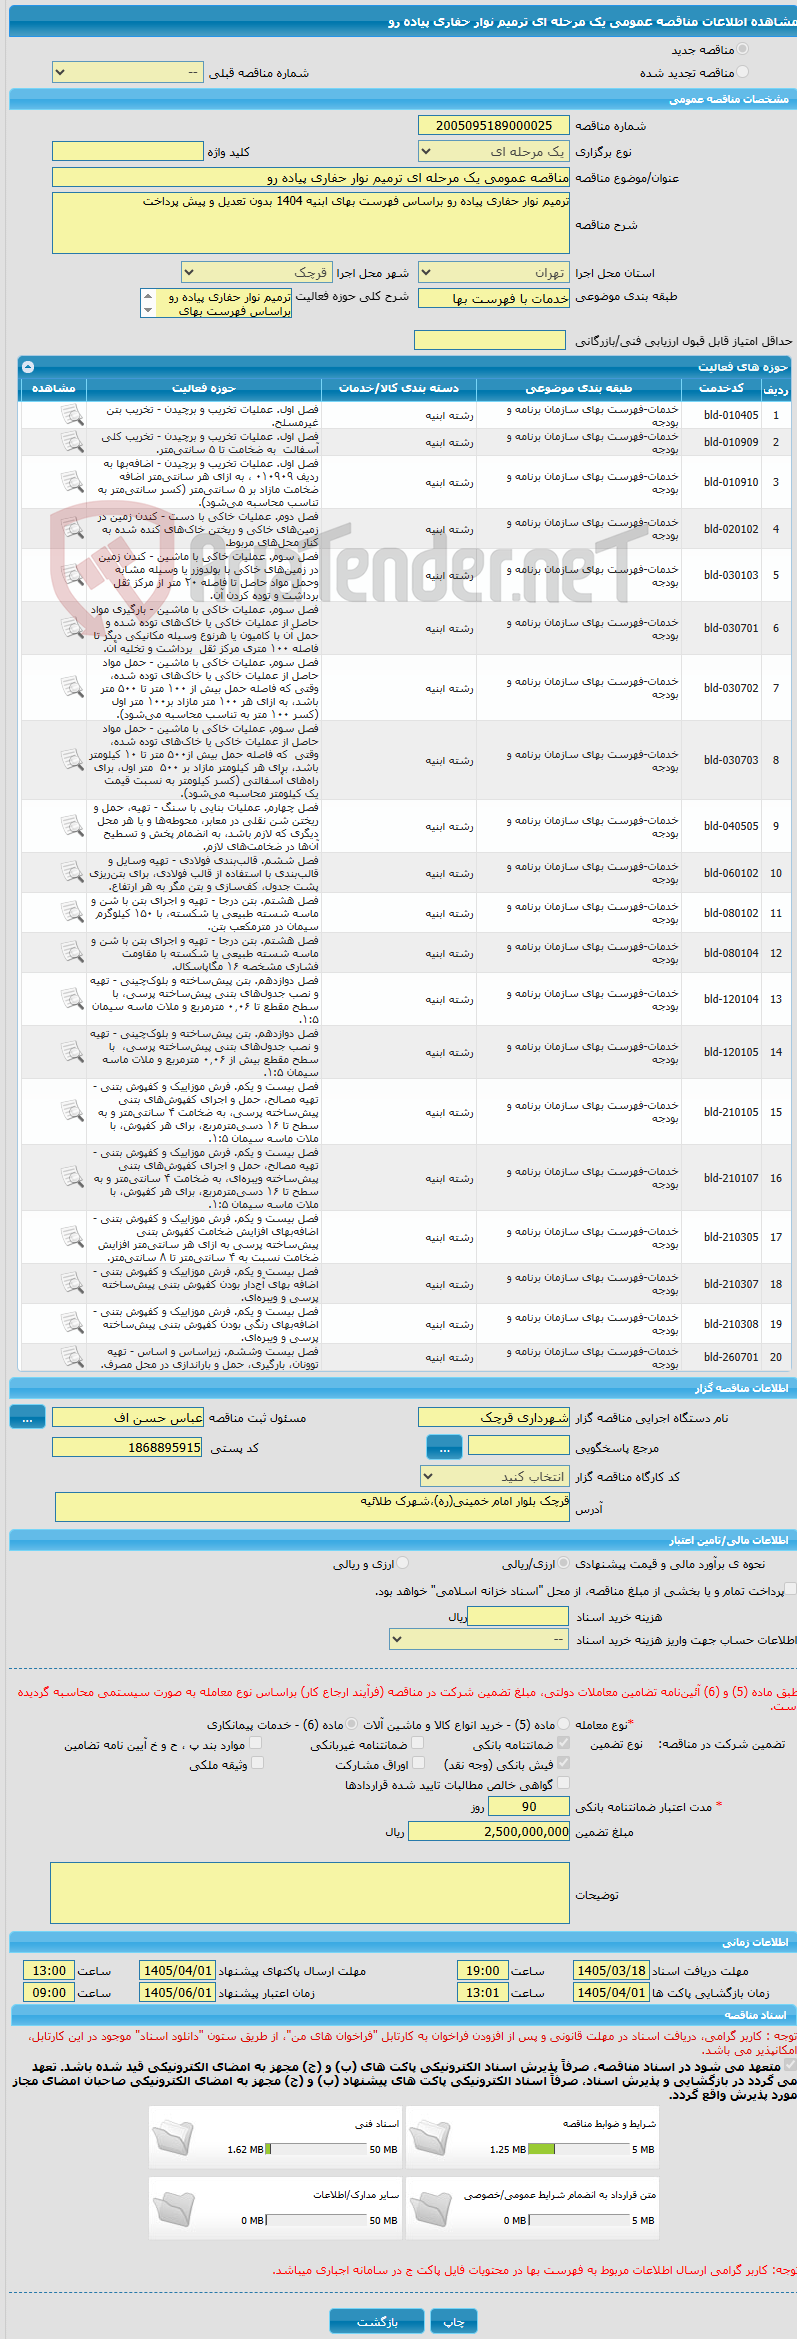Open magnifier icon for row bld-260701
The height and width of the screenshot is (2339, 797).
tap(72, 1357)
